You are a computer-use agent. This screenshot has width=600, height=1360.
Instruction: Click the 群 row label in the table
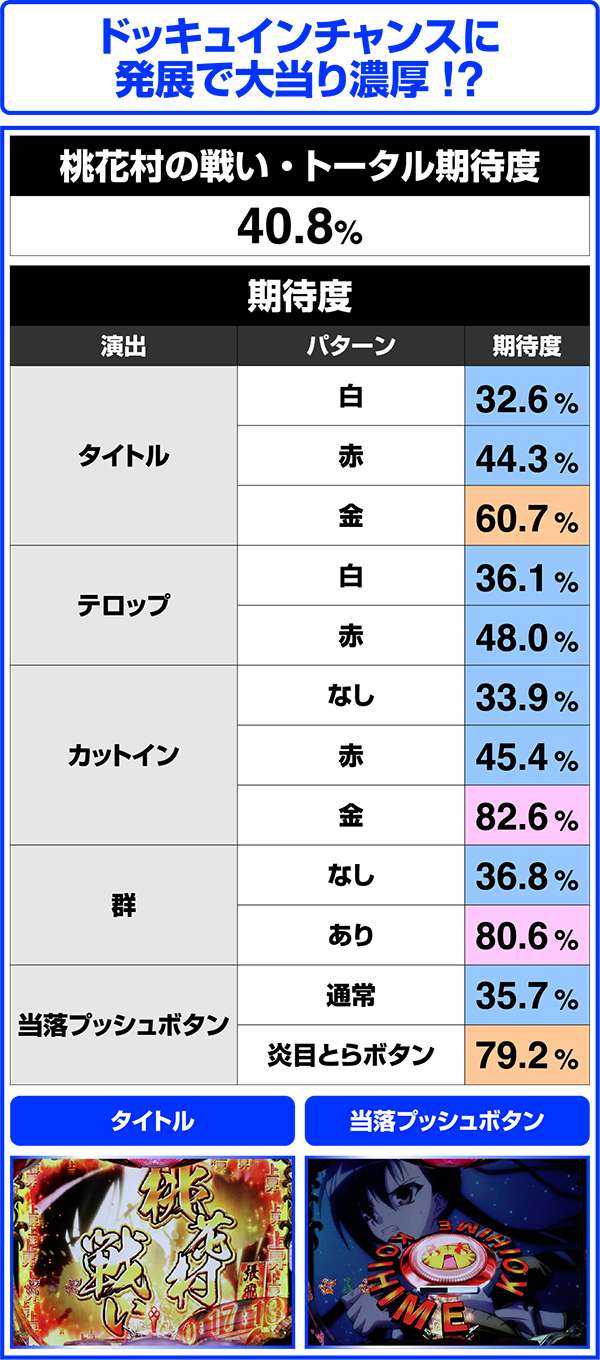(124, 906)
